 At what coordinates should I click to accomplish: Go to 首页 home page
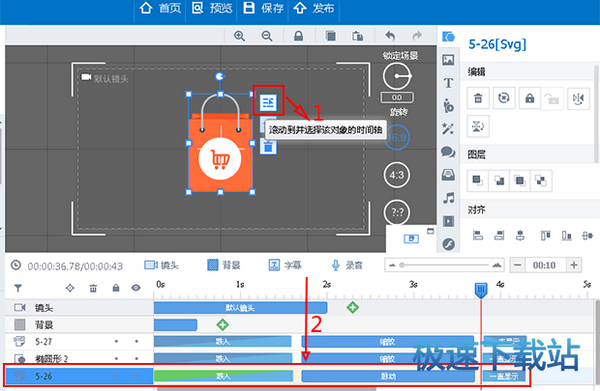160,8
